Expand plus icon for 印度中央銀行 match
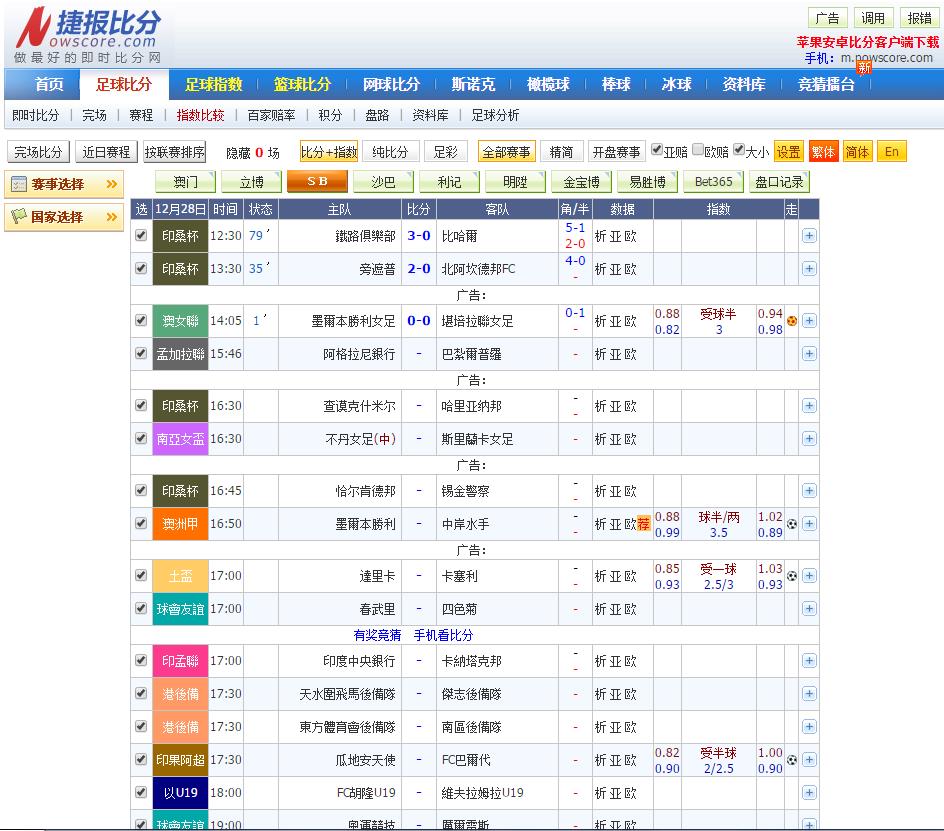The width and height of the screenshot is (944, 831). (809, 661)
